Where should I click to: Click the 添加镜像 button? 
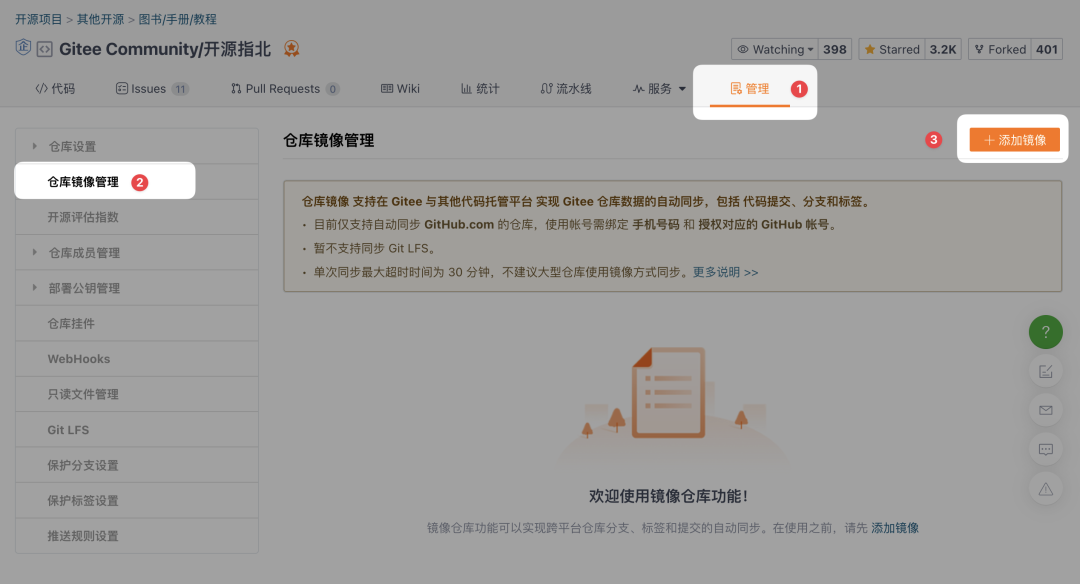1013,140
